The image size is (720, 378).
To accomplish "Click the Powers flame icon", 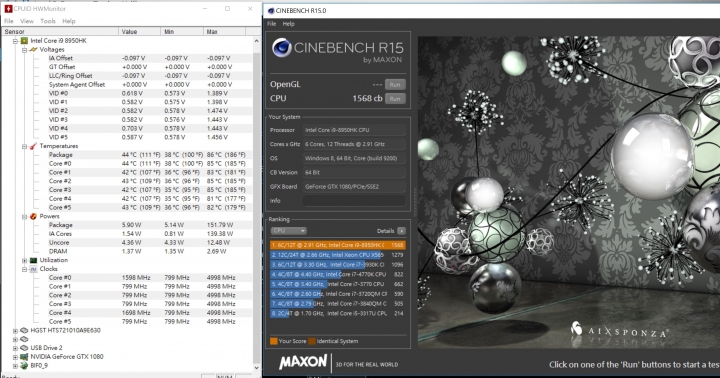I will (x=34, y=216).
